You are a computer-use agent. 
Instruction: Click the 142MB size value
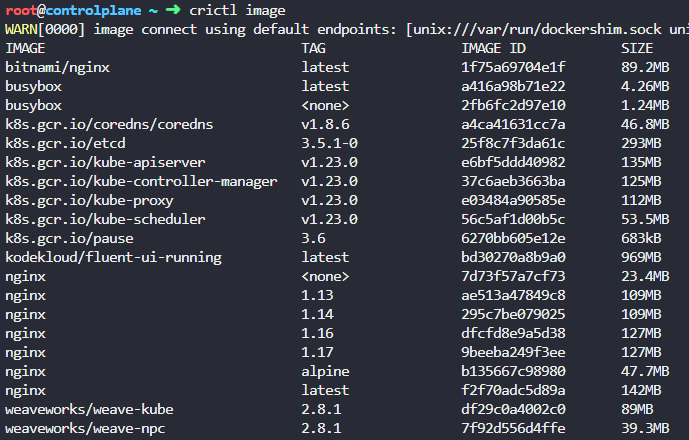coord(641,390)
